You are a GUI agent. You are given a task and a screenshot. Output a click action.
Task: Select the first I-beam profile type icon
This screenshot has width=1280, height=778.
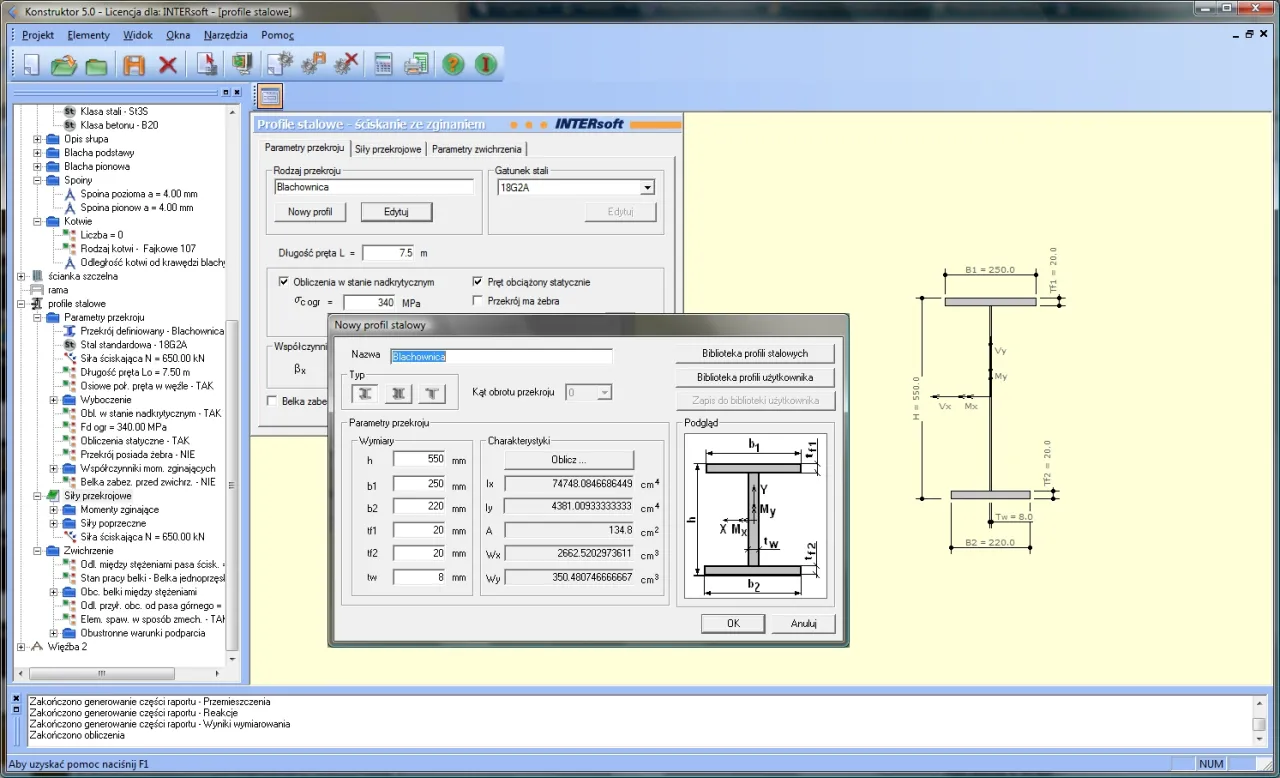pyautogui.click(x=367, y=393)
